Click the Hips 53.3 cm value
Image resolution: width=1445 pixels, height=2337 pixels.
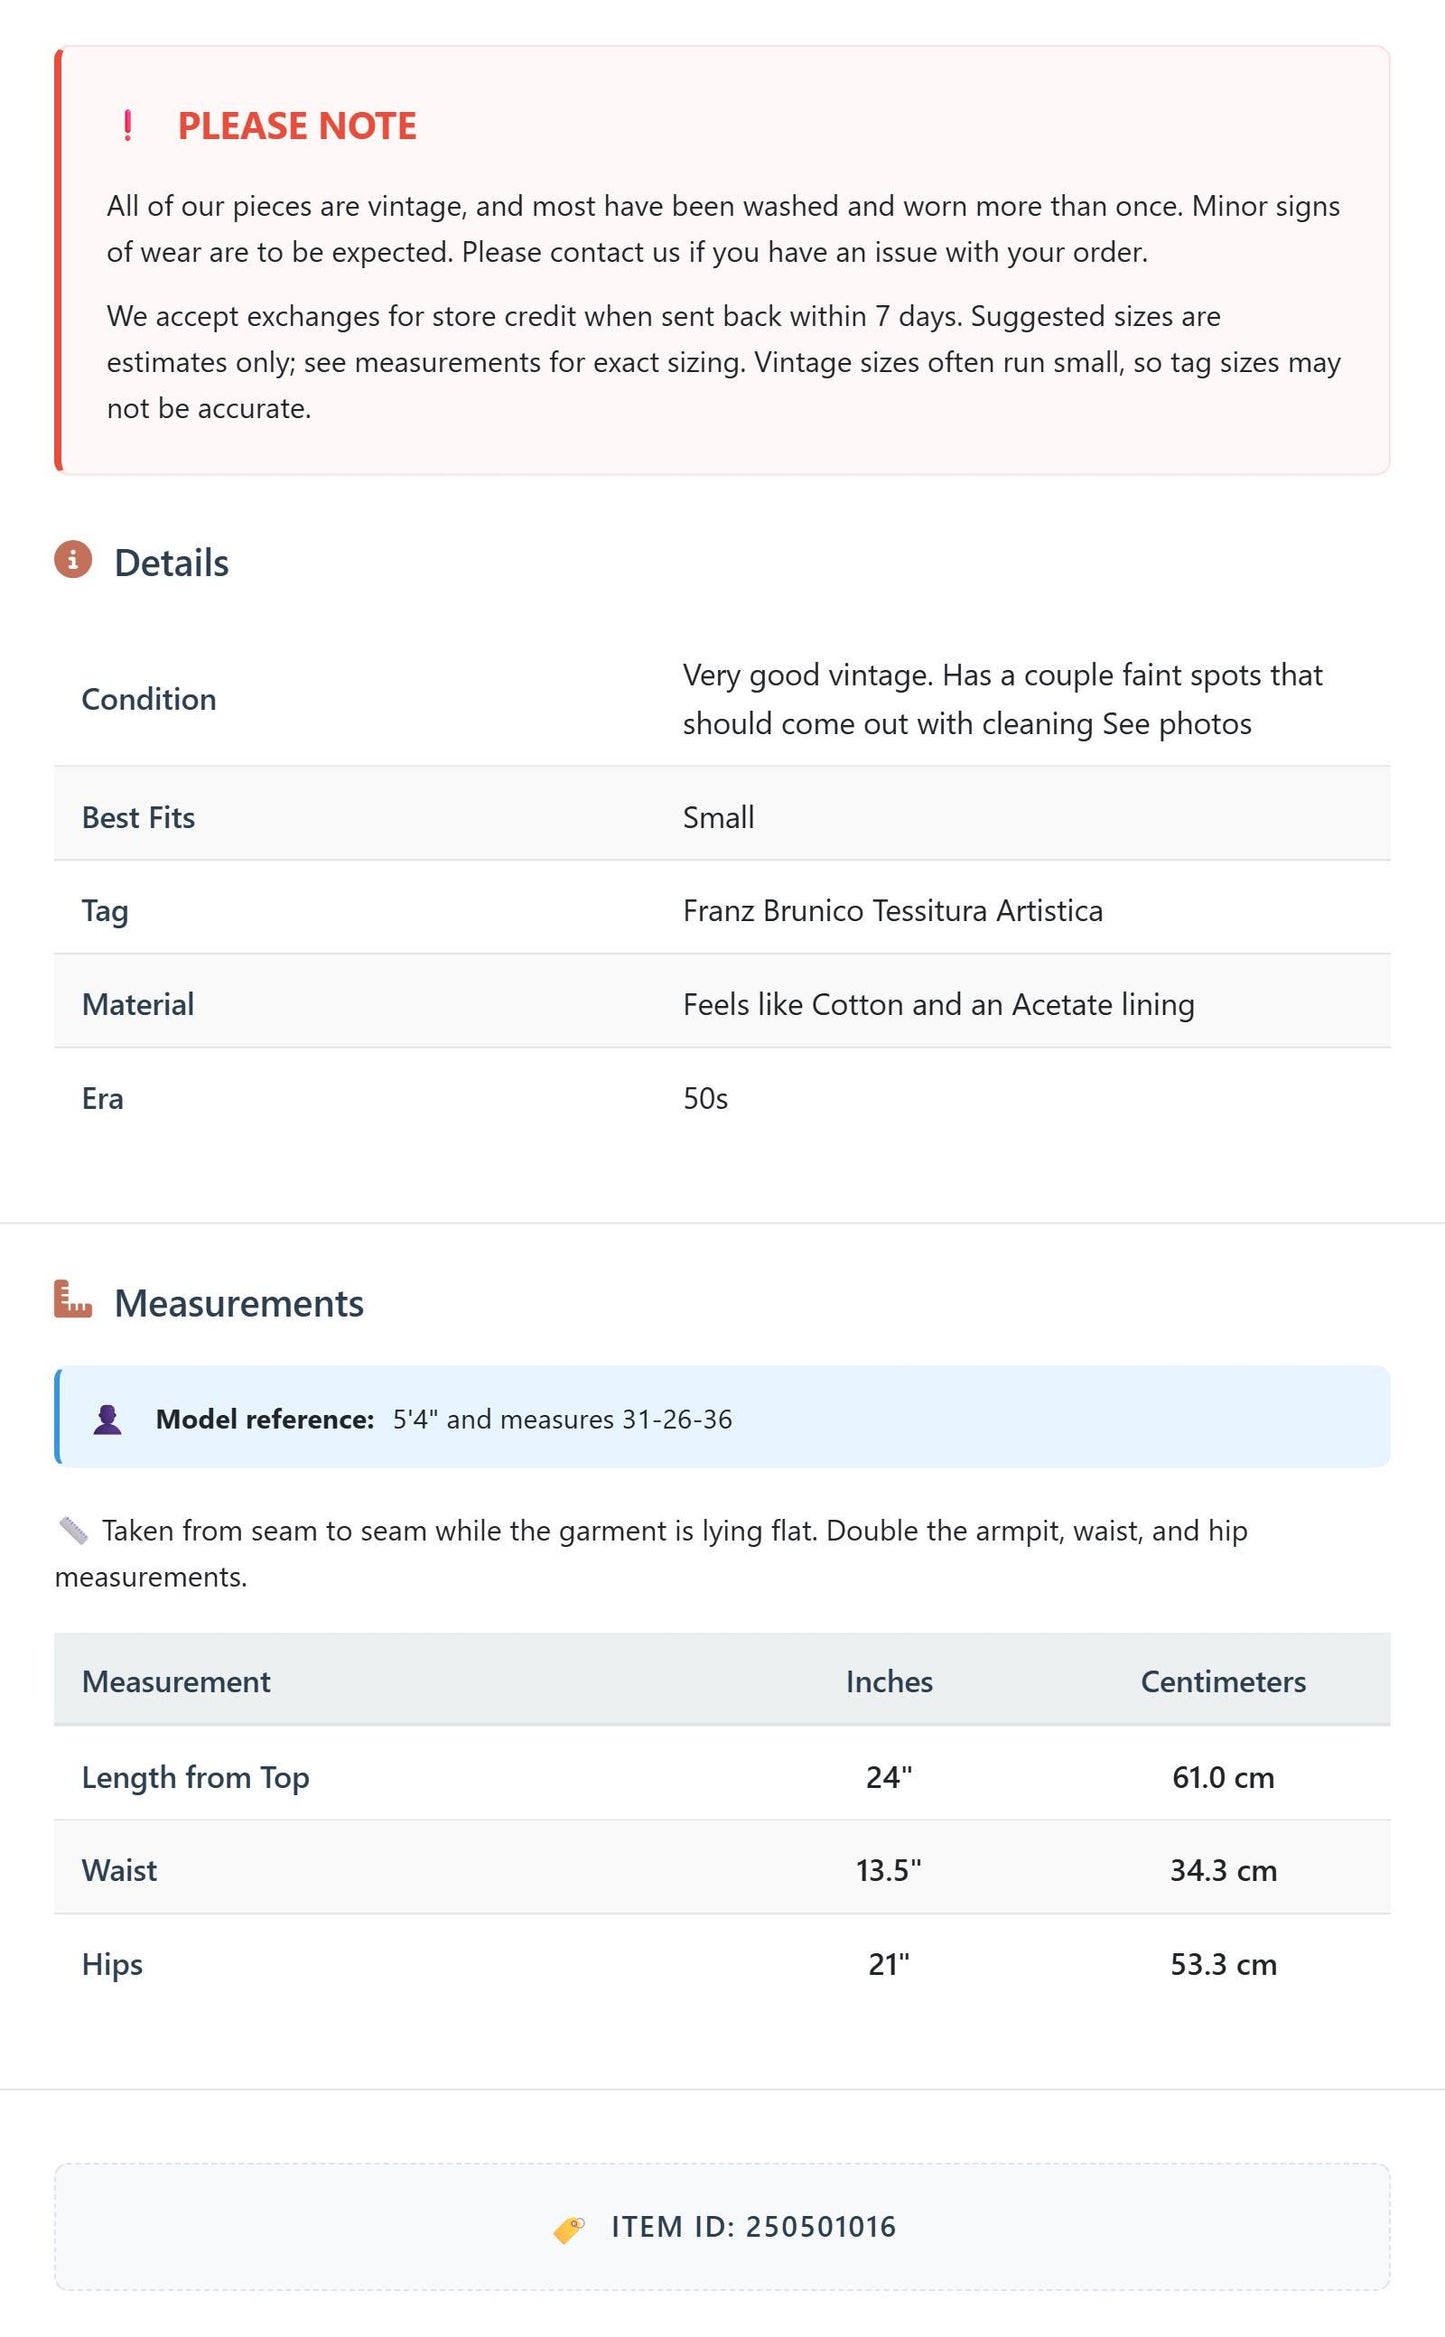click(x=1223, y=1964)
